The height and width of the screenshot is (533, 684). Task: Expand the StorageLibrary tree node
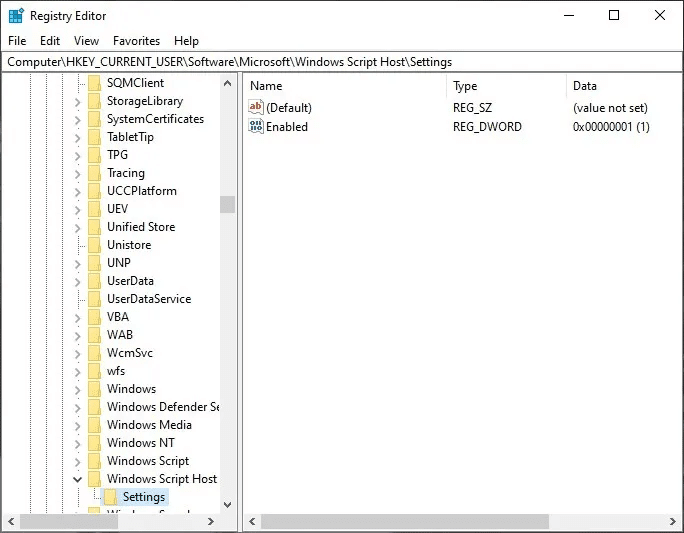point(78,101)
